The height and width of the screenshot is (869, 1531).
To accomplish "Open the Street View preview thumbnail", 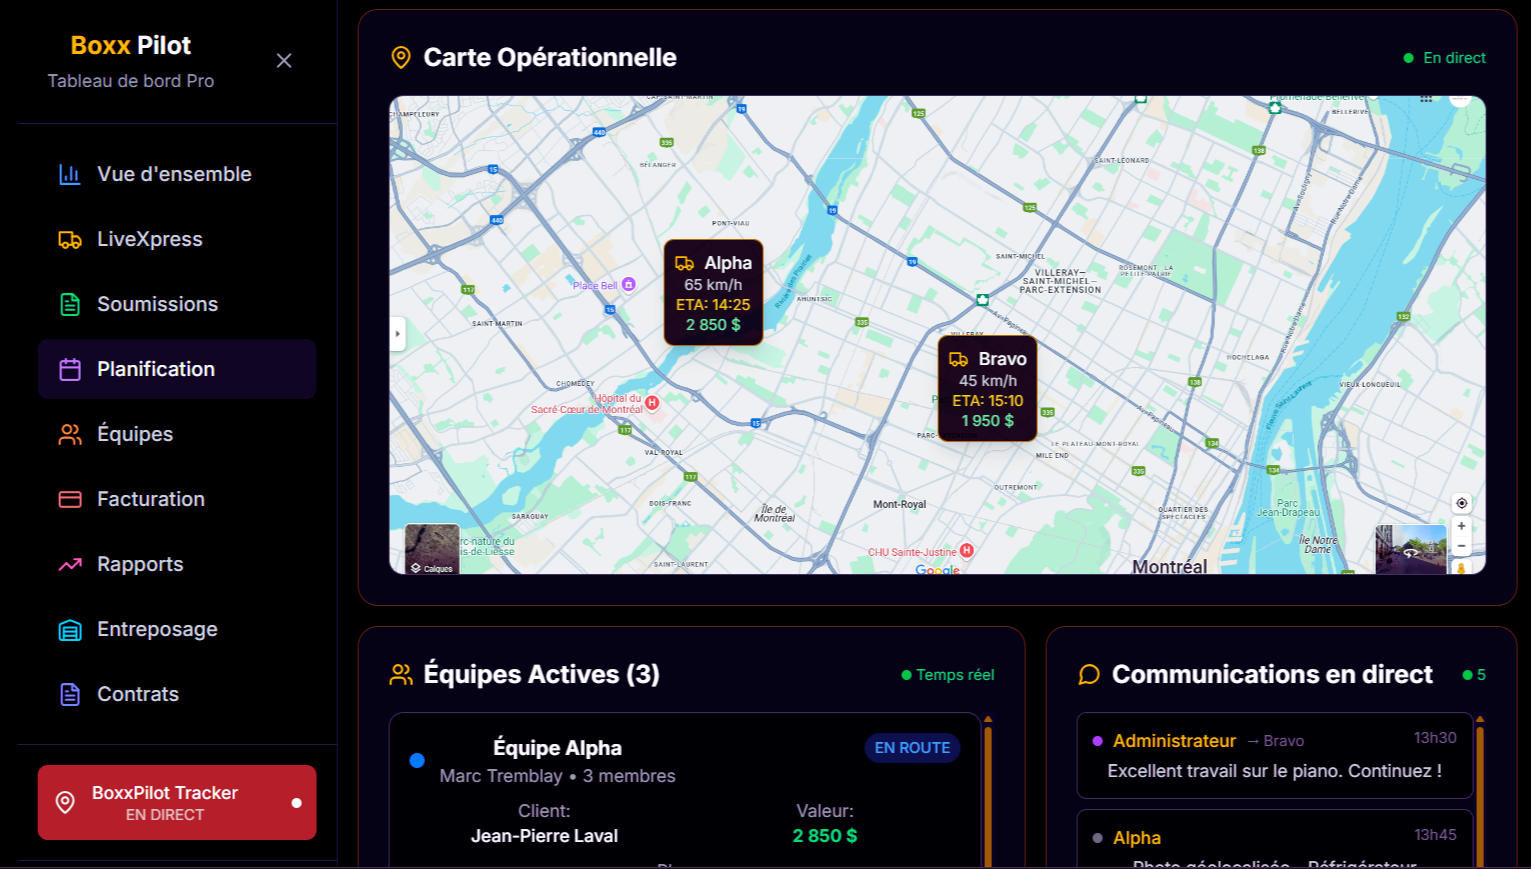I will tap(1411, 549).
